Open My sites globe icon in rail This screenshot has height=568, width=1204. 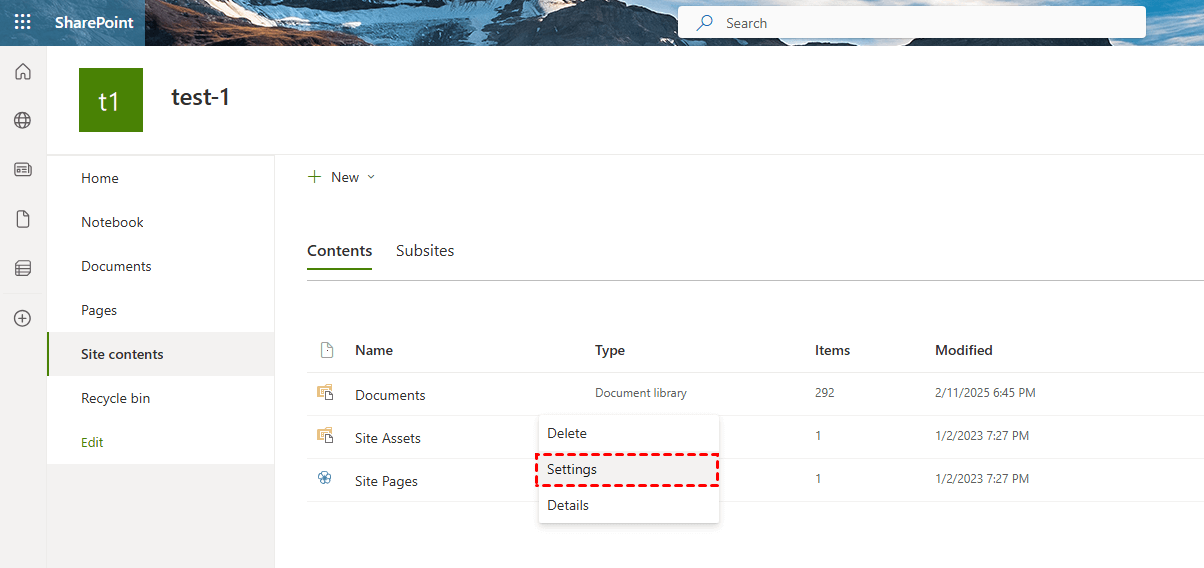[22, 120]
